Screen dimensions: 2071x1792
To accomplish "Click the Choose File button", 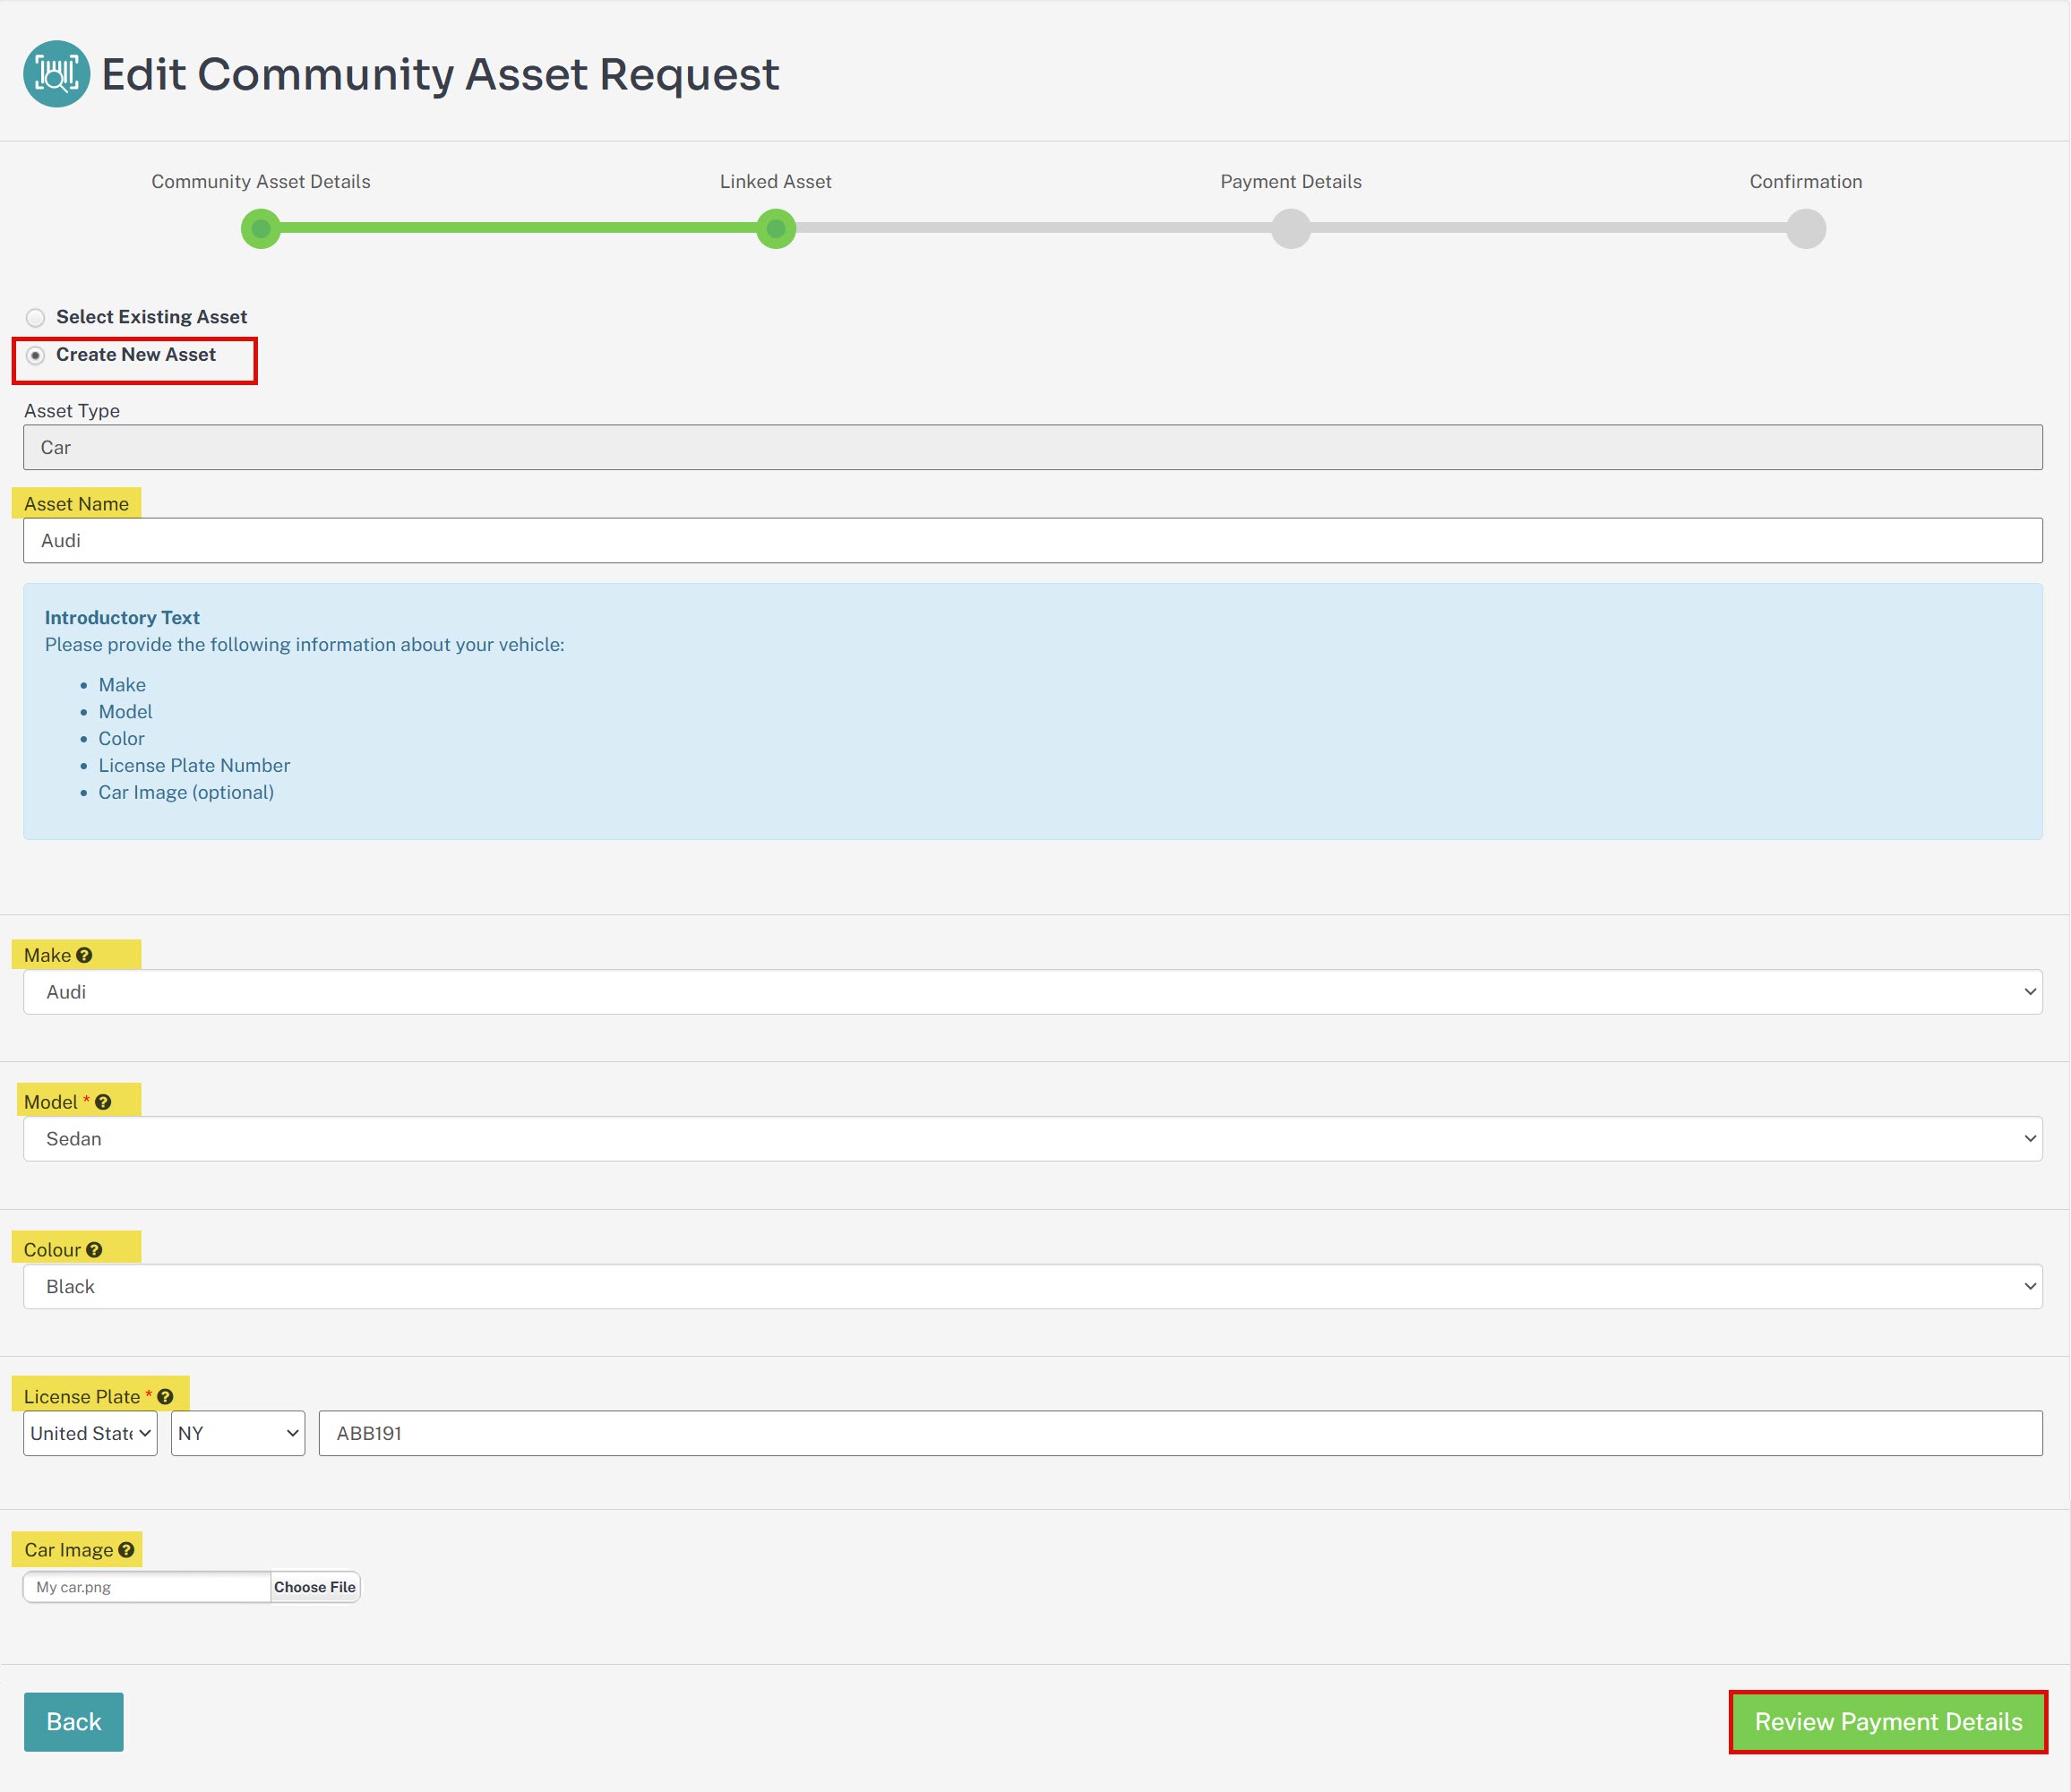I will click(x=315, y=1587).
